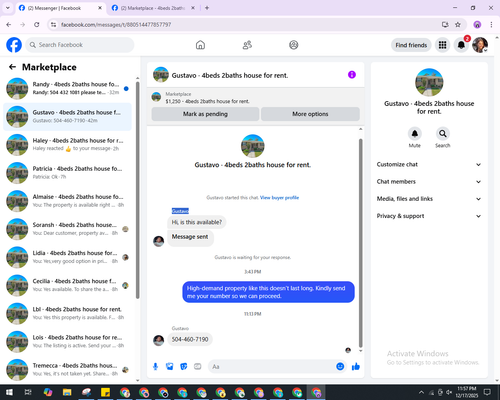The image size is (500, 400).
Task: Expand Privacy & support section
Action: click(x=429, y=216)
